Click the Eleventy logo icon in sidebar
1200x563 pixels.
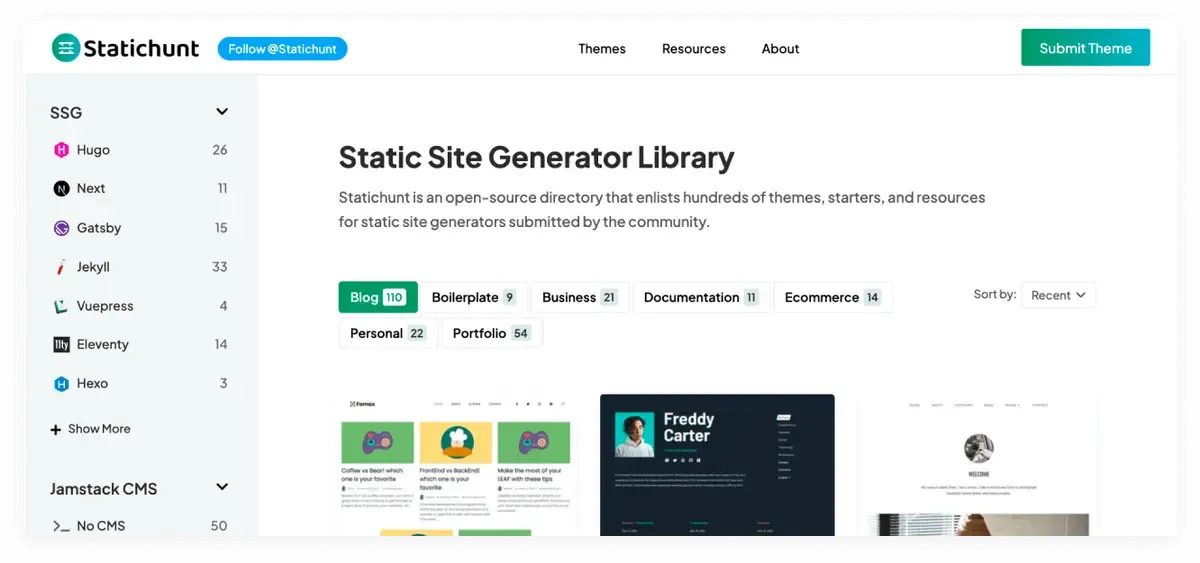(x=61, y=344)
